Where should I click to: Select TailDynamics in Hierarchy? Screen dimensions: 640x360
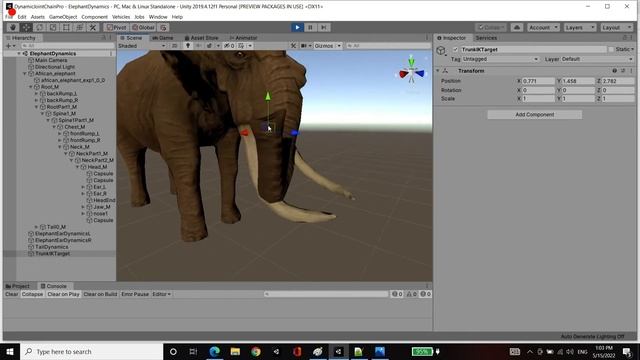tap(51, 247)
